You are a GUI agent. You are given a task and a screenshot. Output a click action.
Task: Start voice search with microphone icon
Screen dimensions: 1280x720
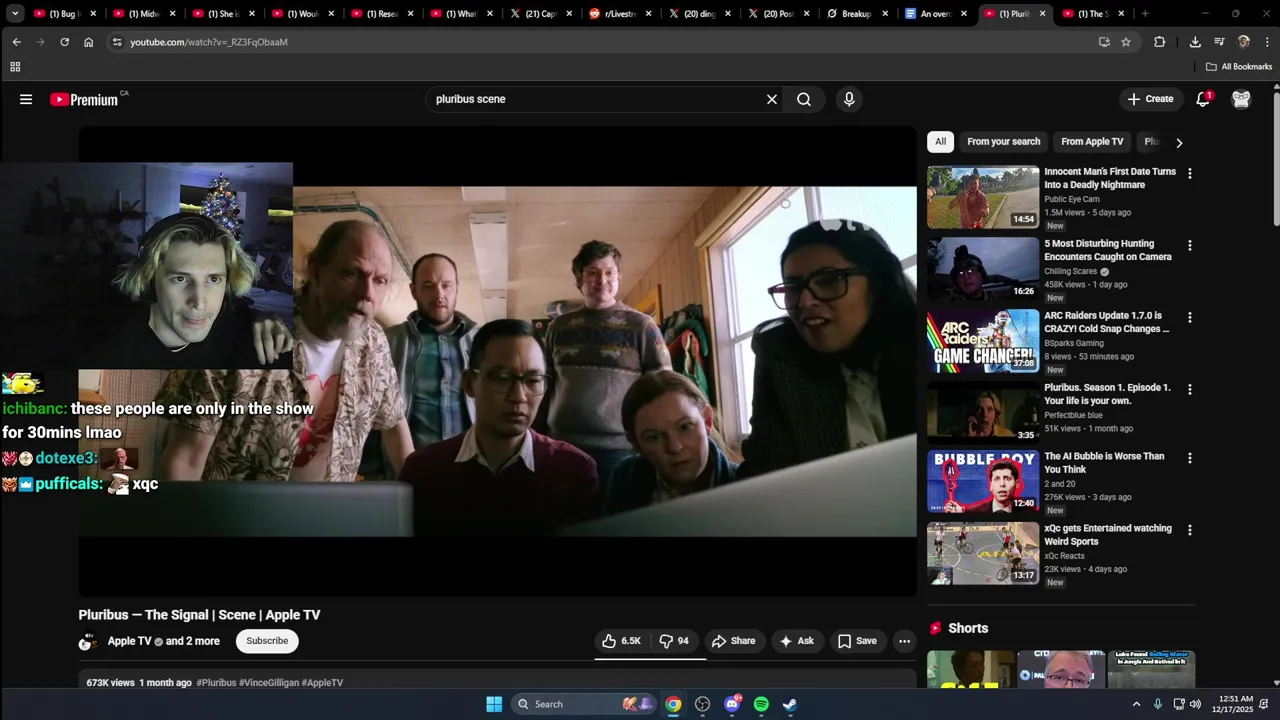click(849, 99)
